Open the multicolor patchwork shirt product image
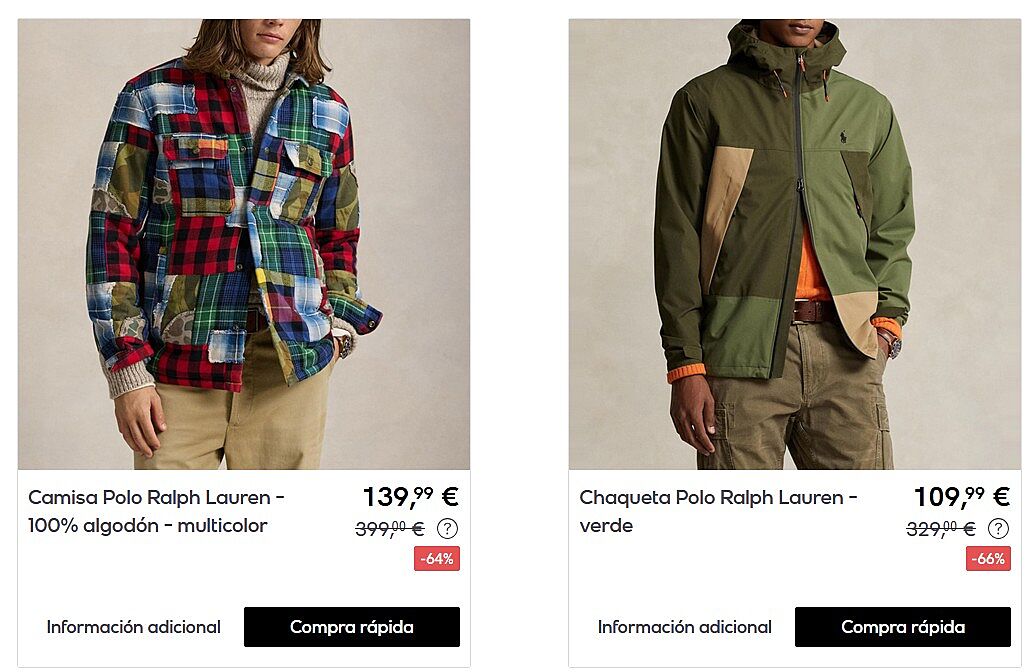The width and height of the screenshot is (1031, 672). point(244,244)
